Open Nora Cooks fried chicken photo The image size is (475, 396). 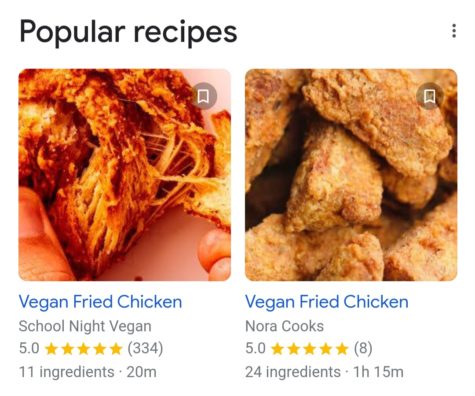[x=351, y=175]
